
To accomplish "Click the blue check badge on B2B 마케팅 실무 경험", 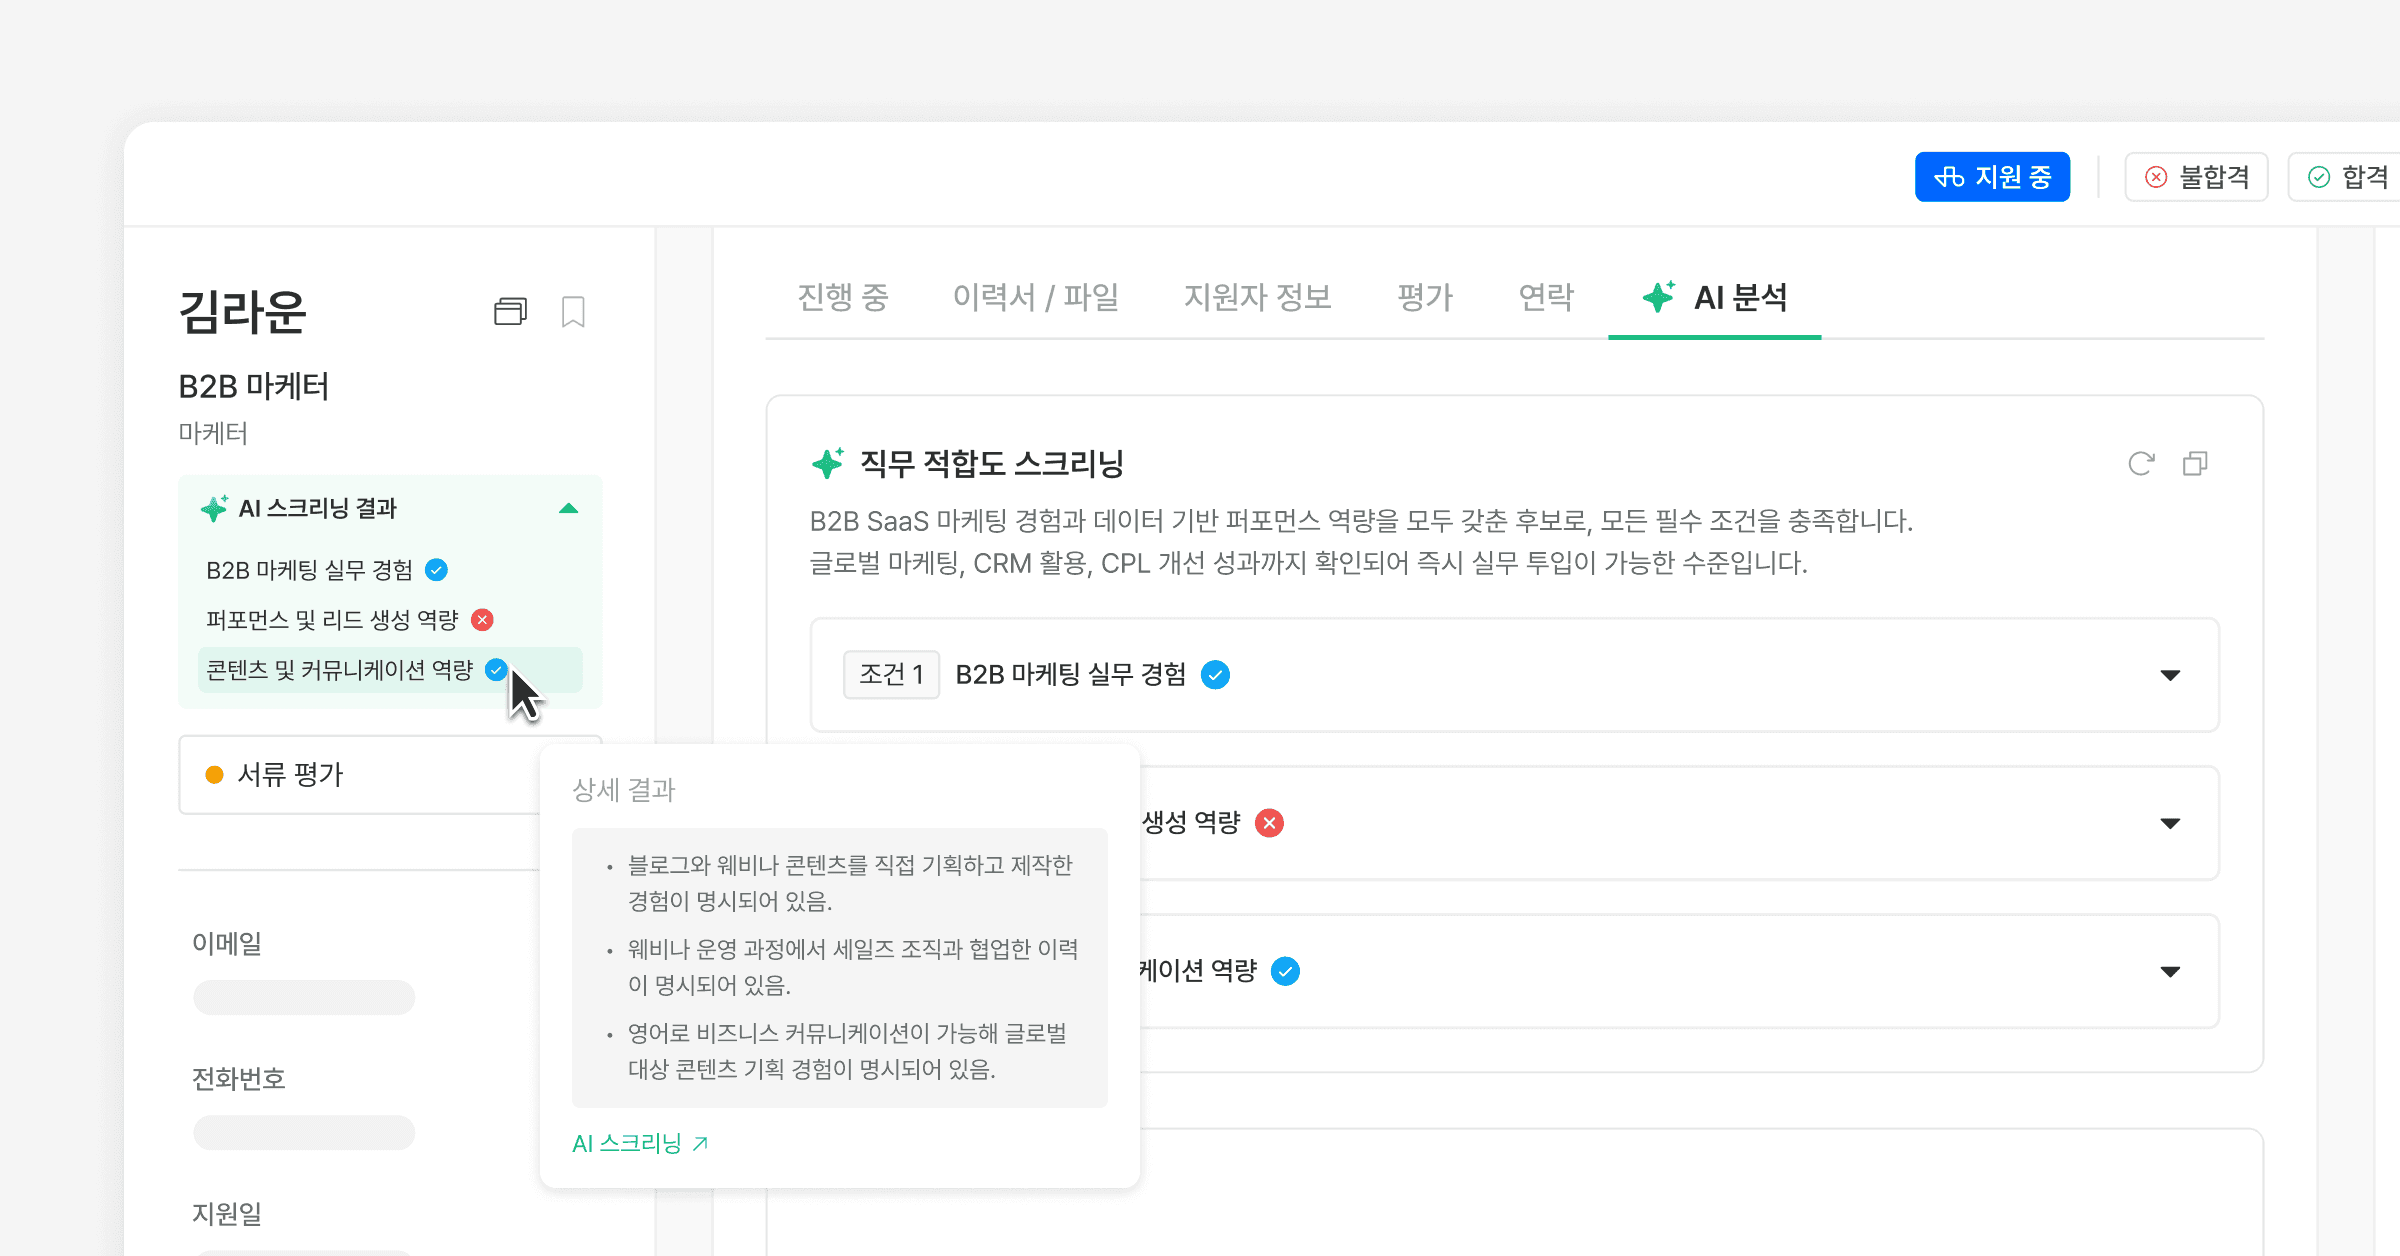I will (x=436, y=570).
